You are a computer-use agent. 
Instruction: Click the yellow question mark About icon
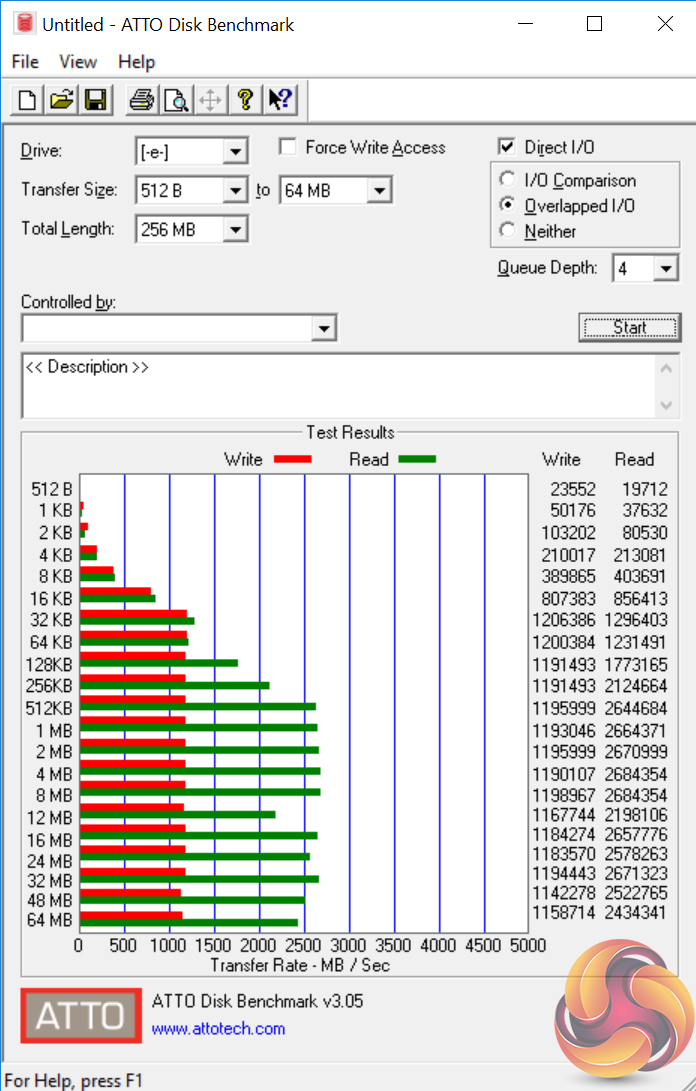tap(244, 100)
